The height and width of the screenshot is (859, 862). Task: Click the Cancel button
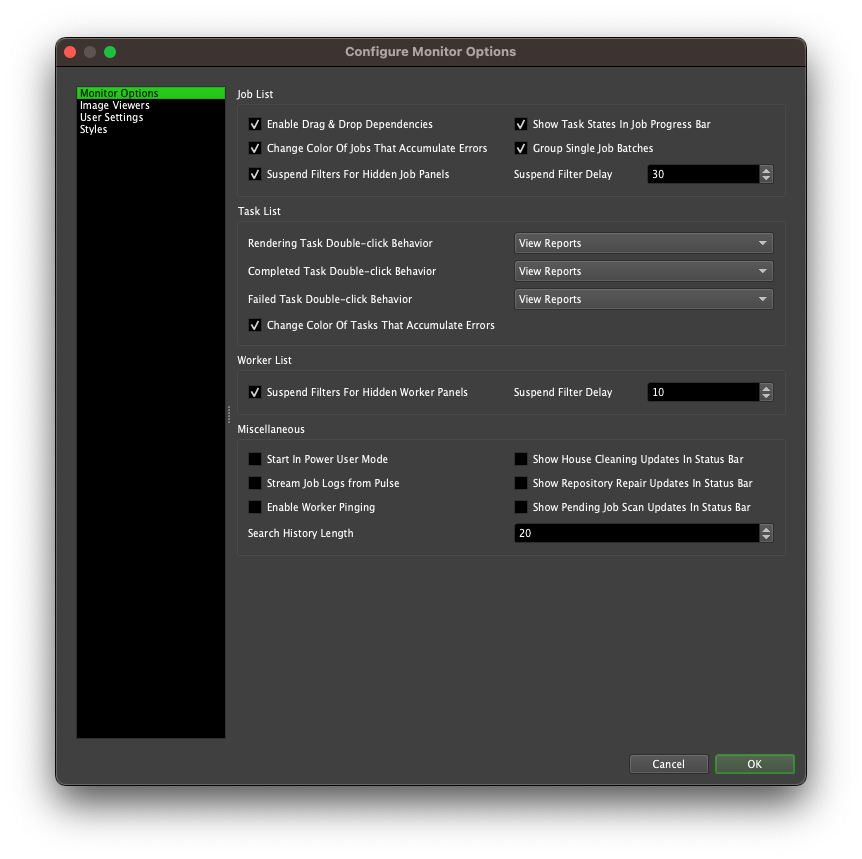[x=668, y=764]
